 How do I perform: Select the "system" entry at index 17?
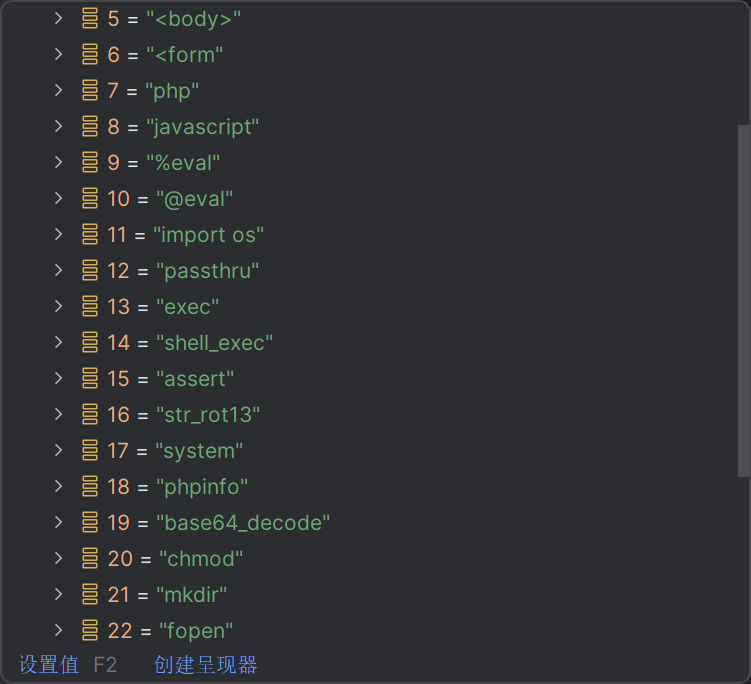199,451
